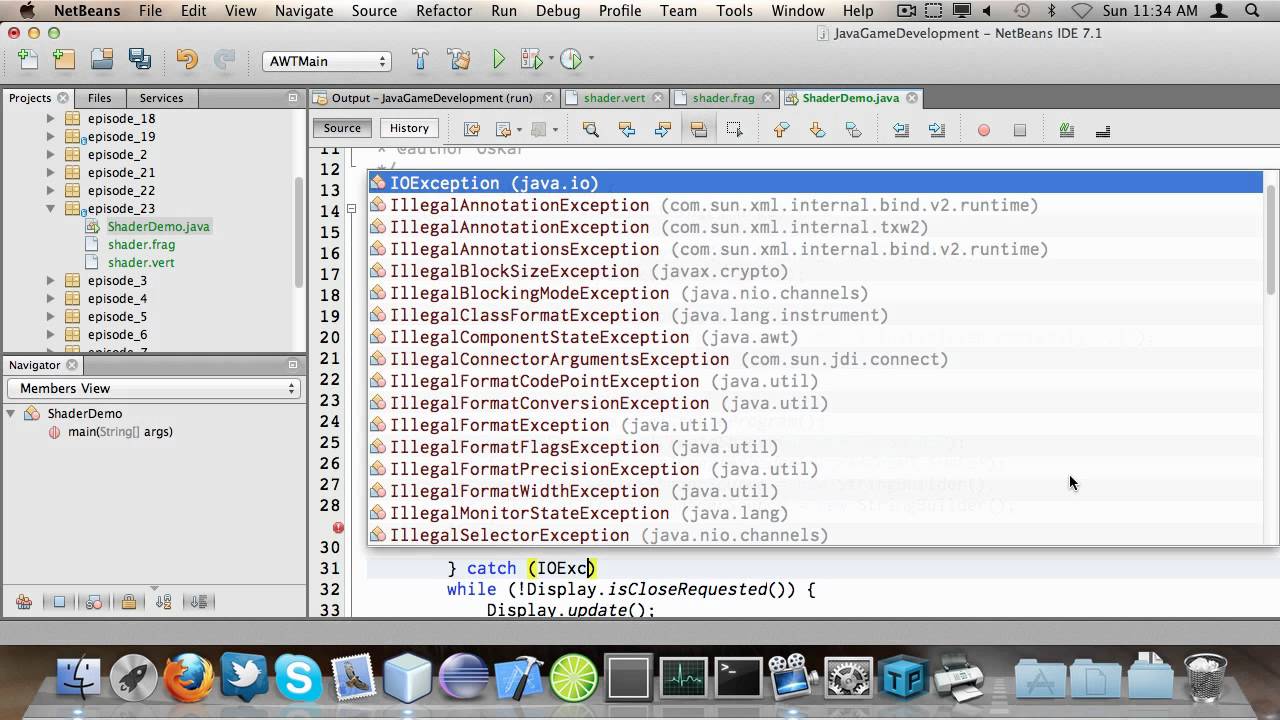The width and height of the screenshot is (1280, 720).
Task: Close the ShaderDemo.java tab
Action: click(911, 98)
